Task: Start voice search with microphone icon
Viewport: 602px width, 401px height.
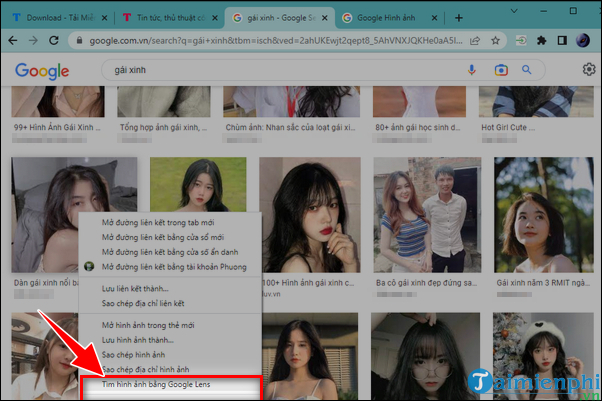Action: (472, 70)
